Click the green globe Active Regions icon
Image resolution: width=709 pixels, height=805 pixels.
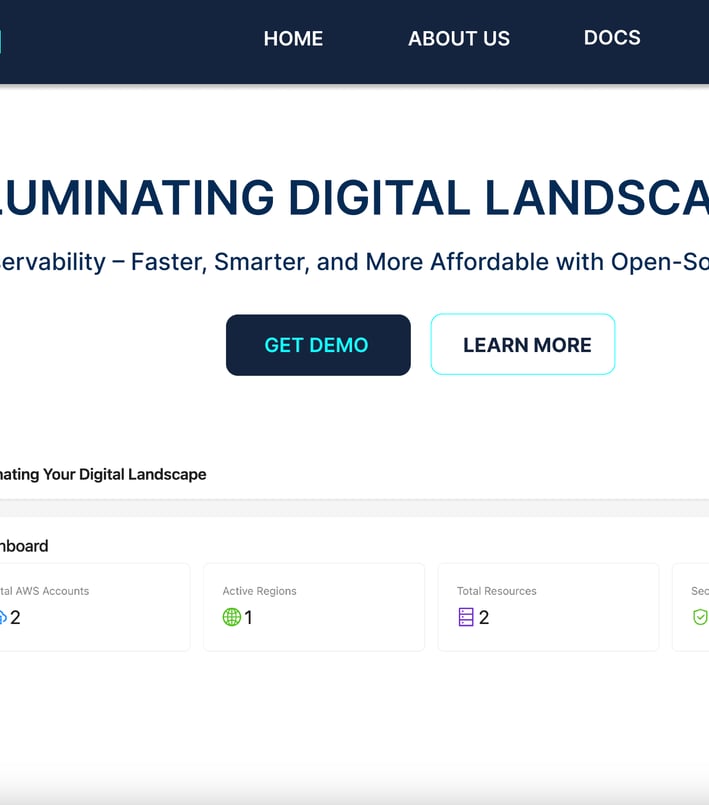tap(232, 617)
